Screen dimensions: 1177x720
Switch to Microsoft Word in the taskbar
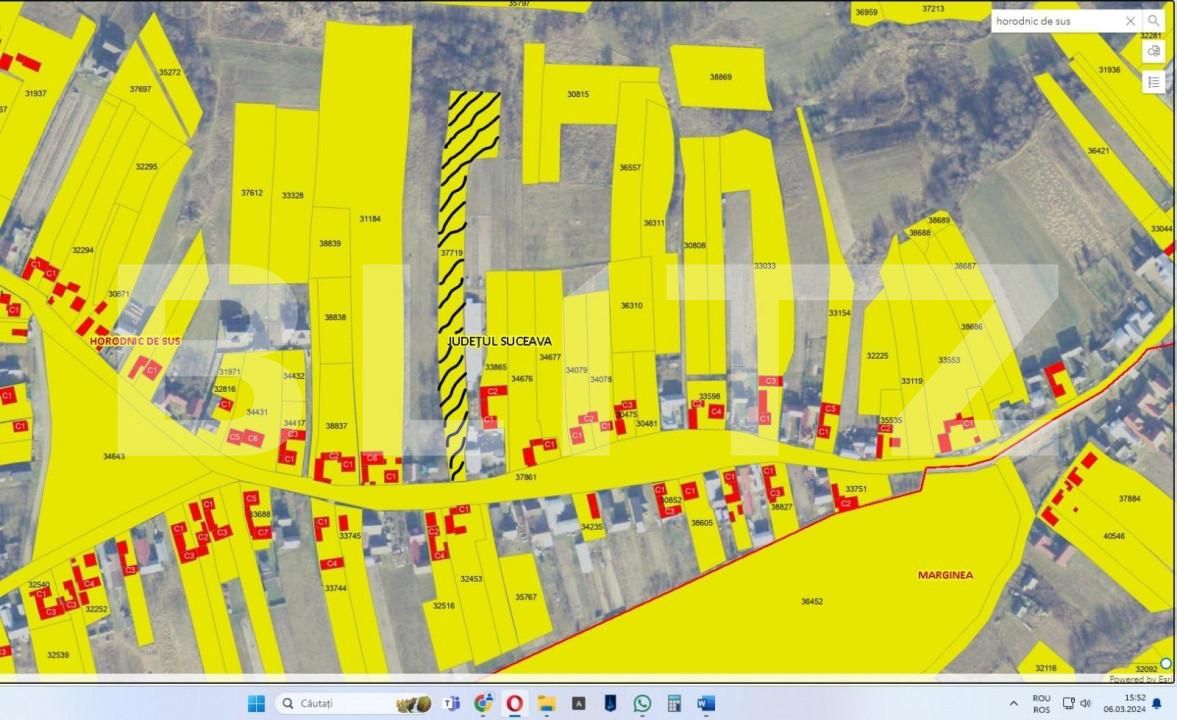[706, 703]
